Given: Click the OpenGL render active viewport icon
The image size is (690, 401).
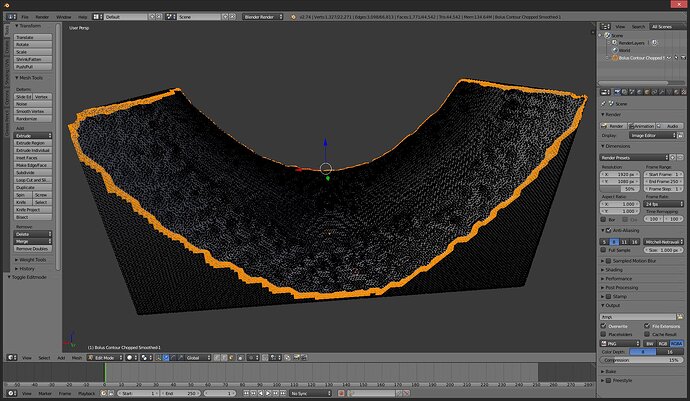Looking at the screenshot, I should coord(296,357).
